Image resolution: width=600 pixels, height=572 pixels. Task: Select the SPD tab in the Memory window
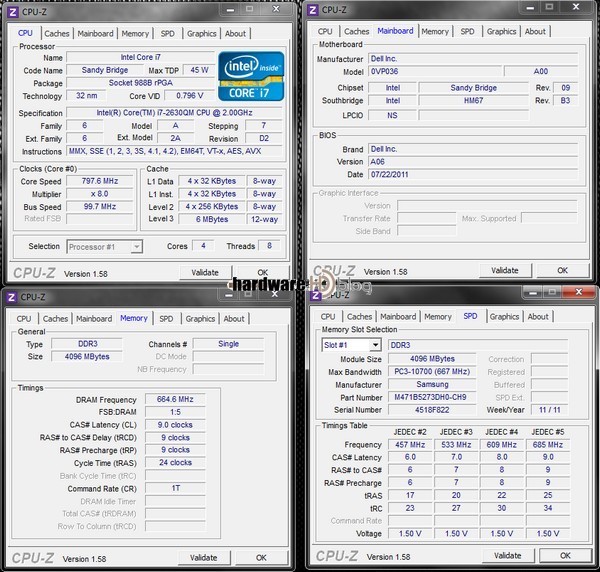pos(166,319)
